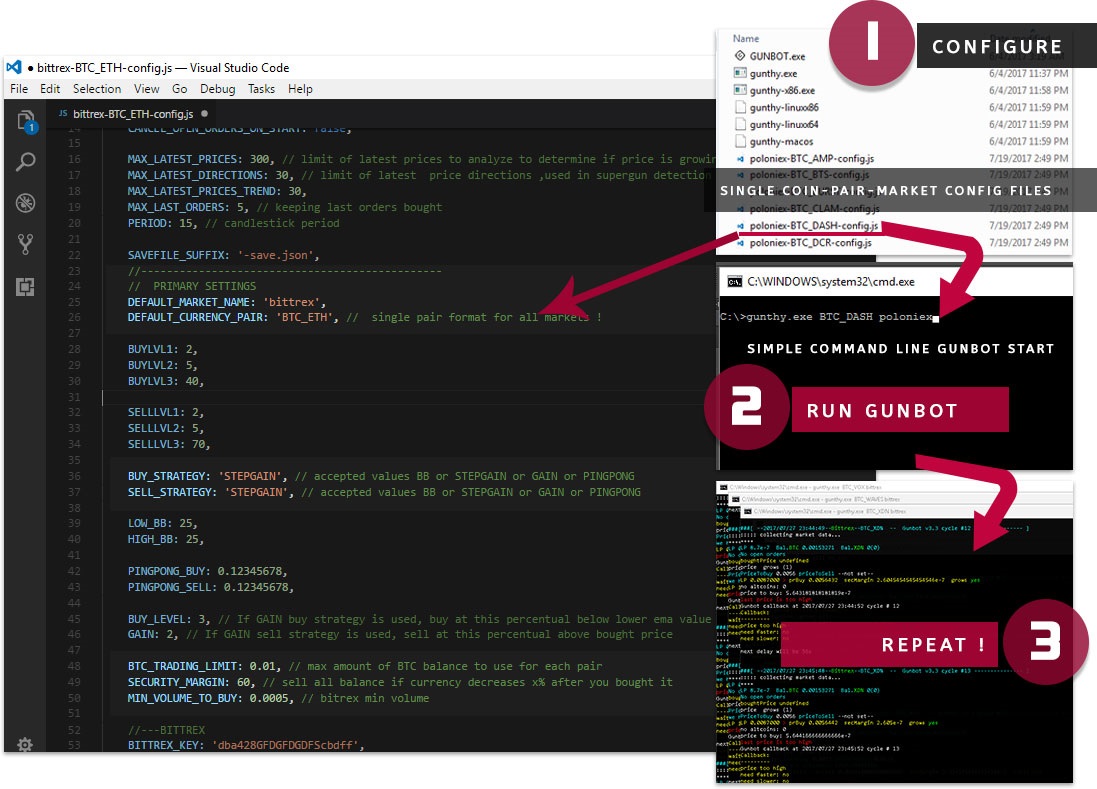Click the Visual Studio Code logo icon
1097x789 pixels.
(14, 67)
